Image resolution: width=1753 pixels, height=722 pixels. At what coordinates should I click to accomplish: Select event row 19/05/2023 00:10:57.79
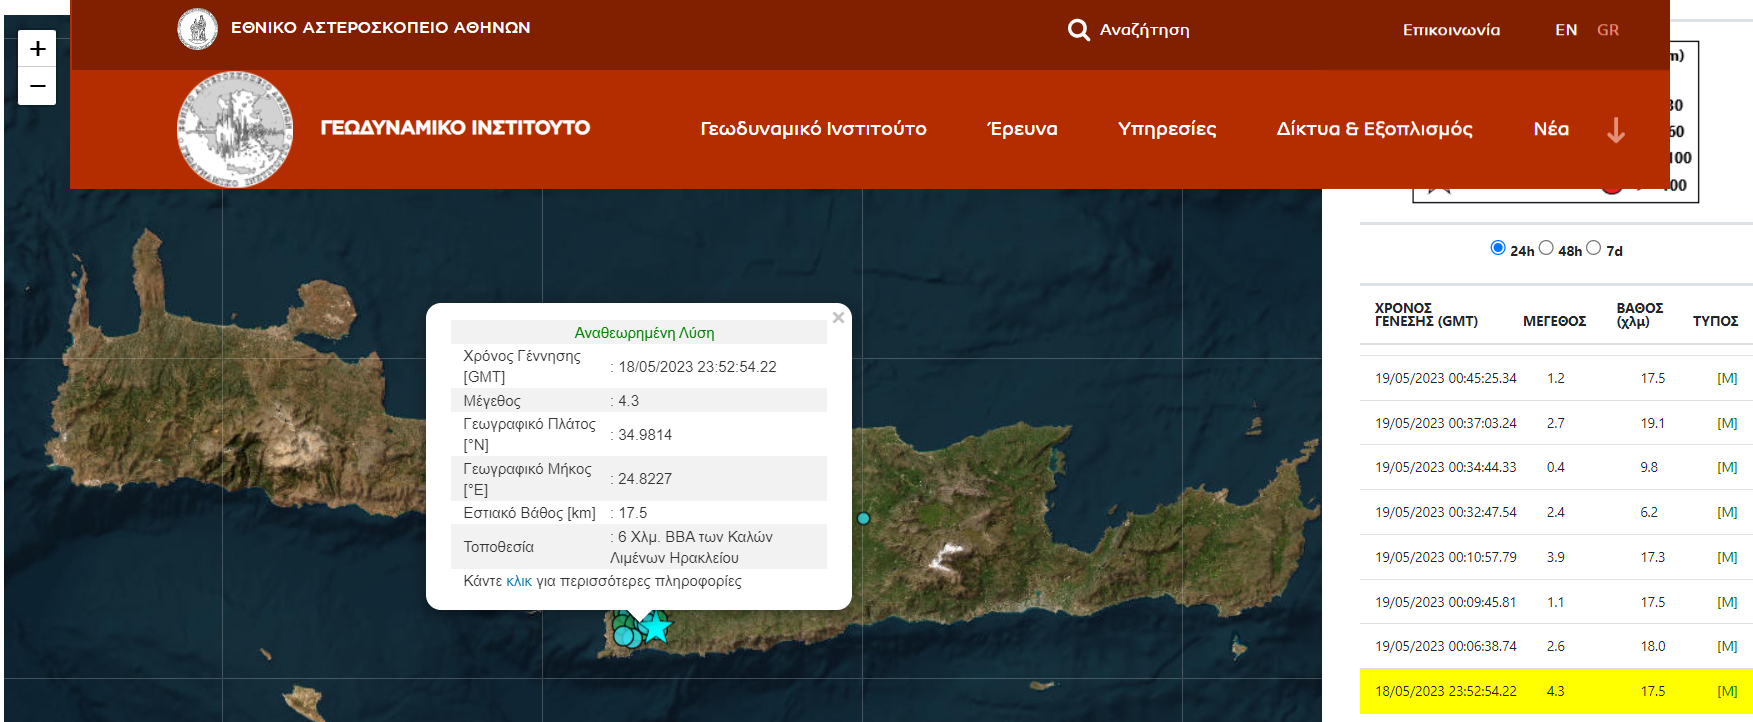[1556, 557]
